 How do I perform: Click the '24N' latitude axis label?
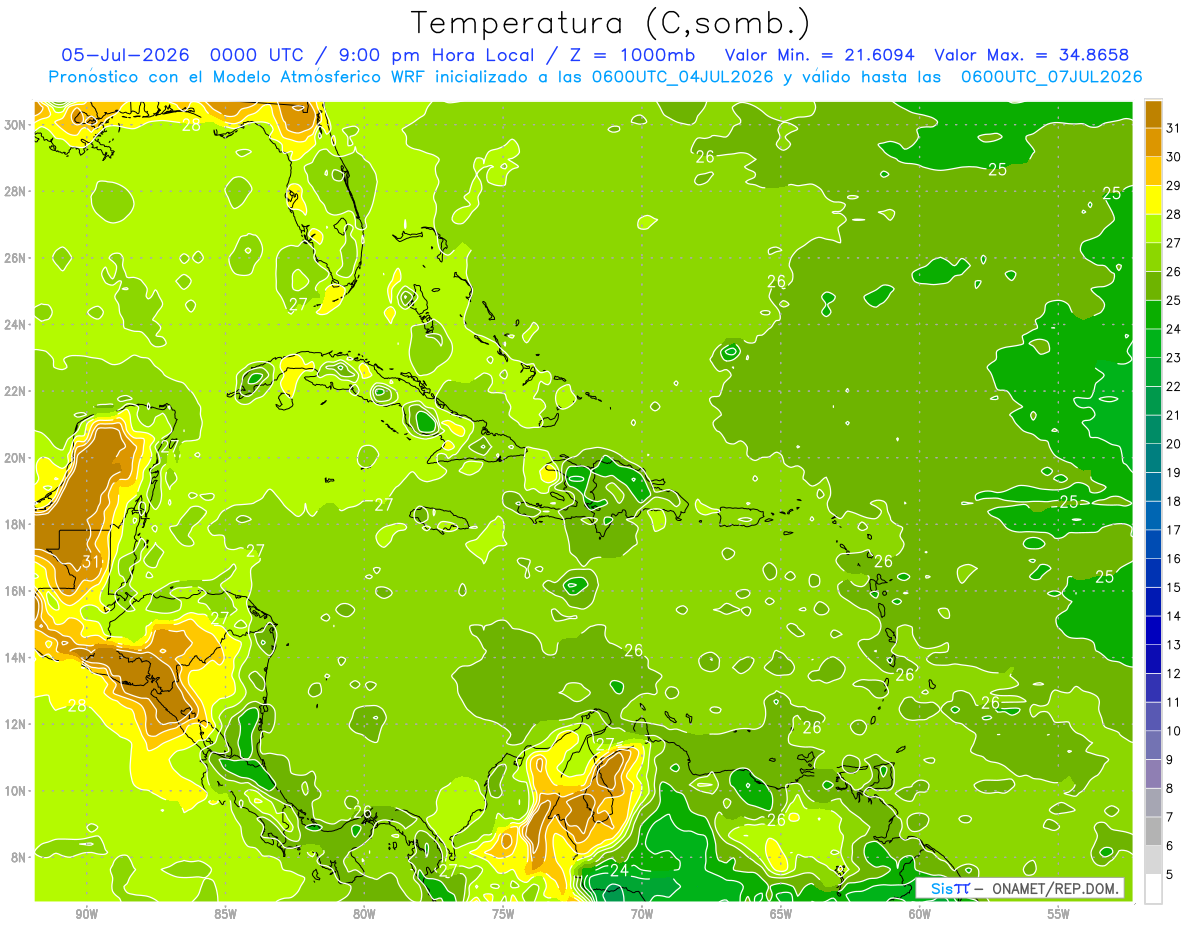coord(16,325)
